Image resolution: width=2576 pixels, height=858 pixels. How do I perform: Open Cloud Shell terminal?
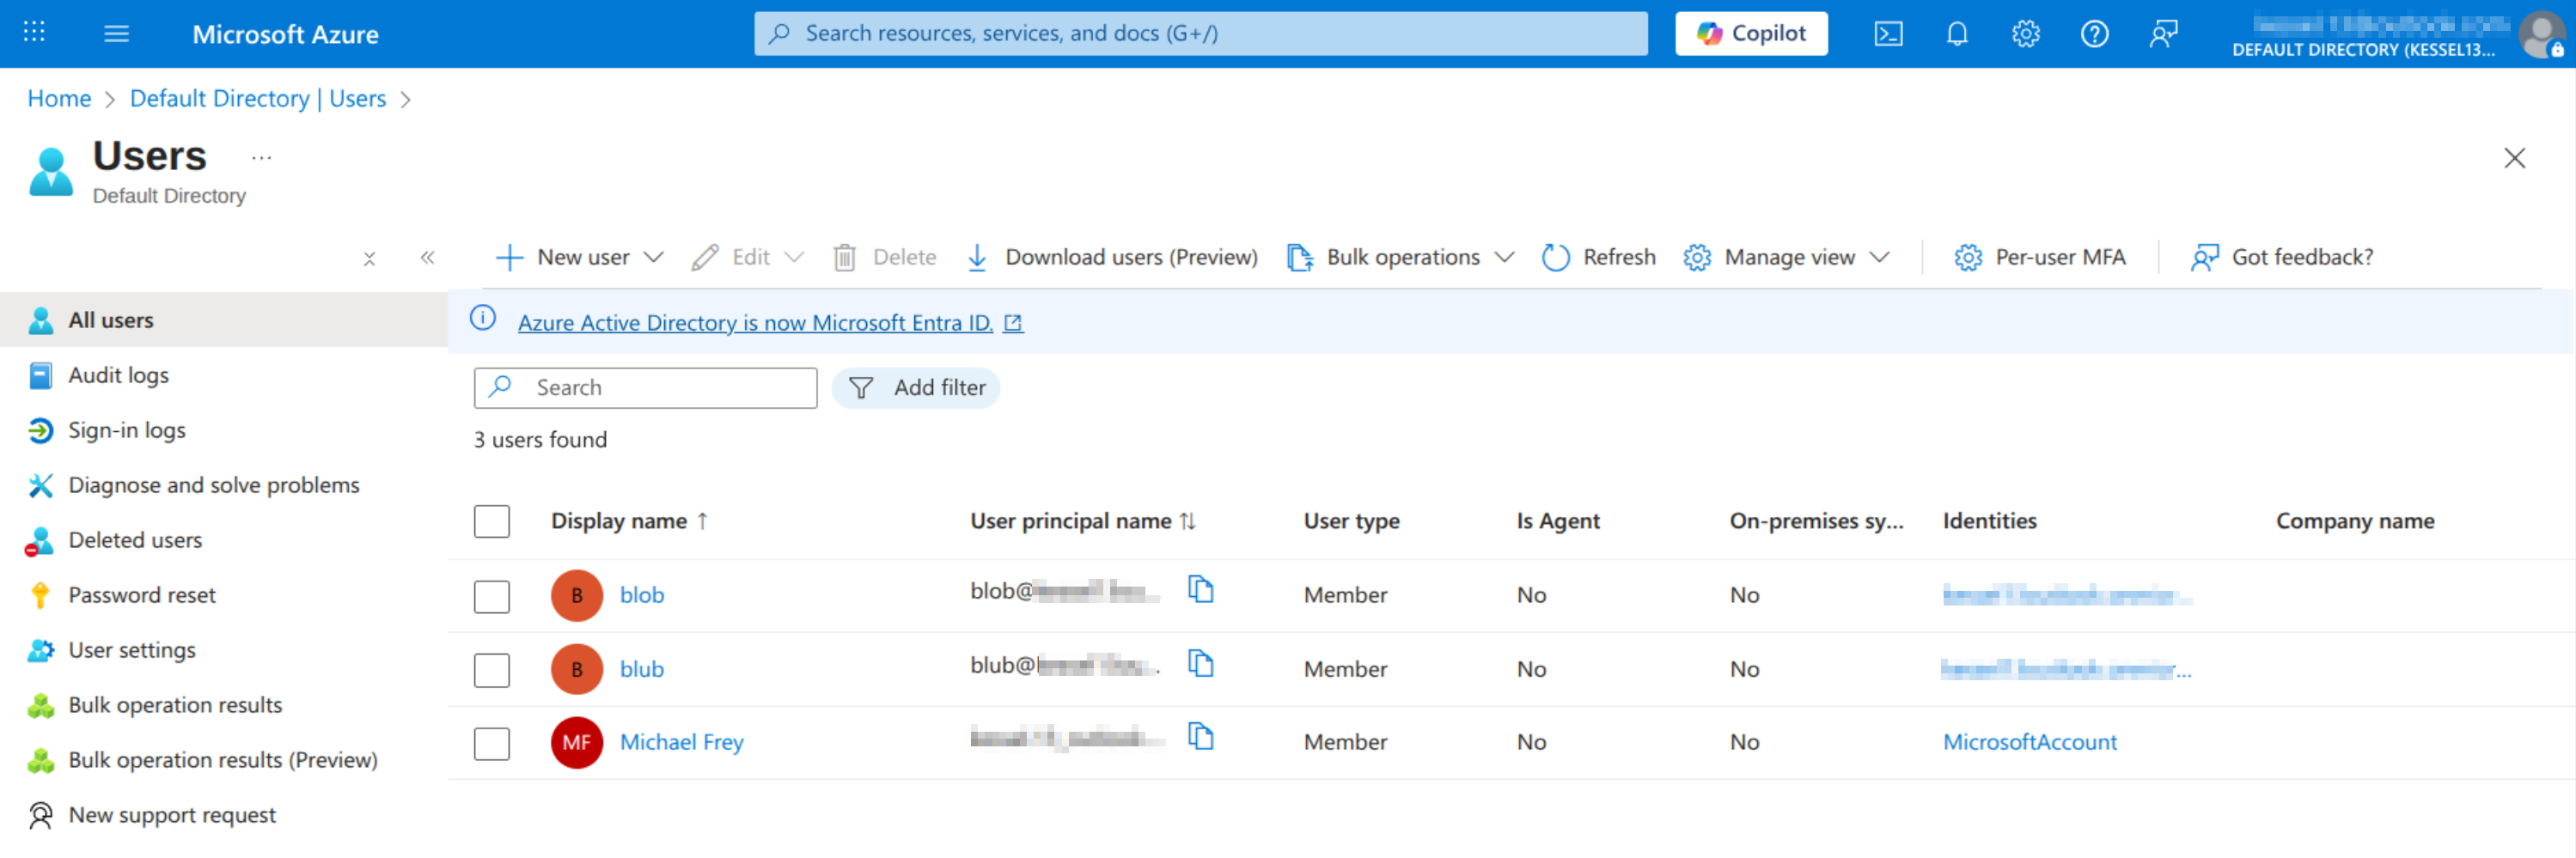click(1888, 33)
